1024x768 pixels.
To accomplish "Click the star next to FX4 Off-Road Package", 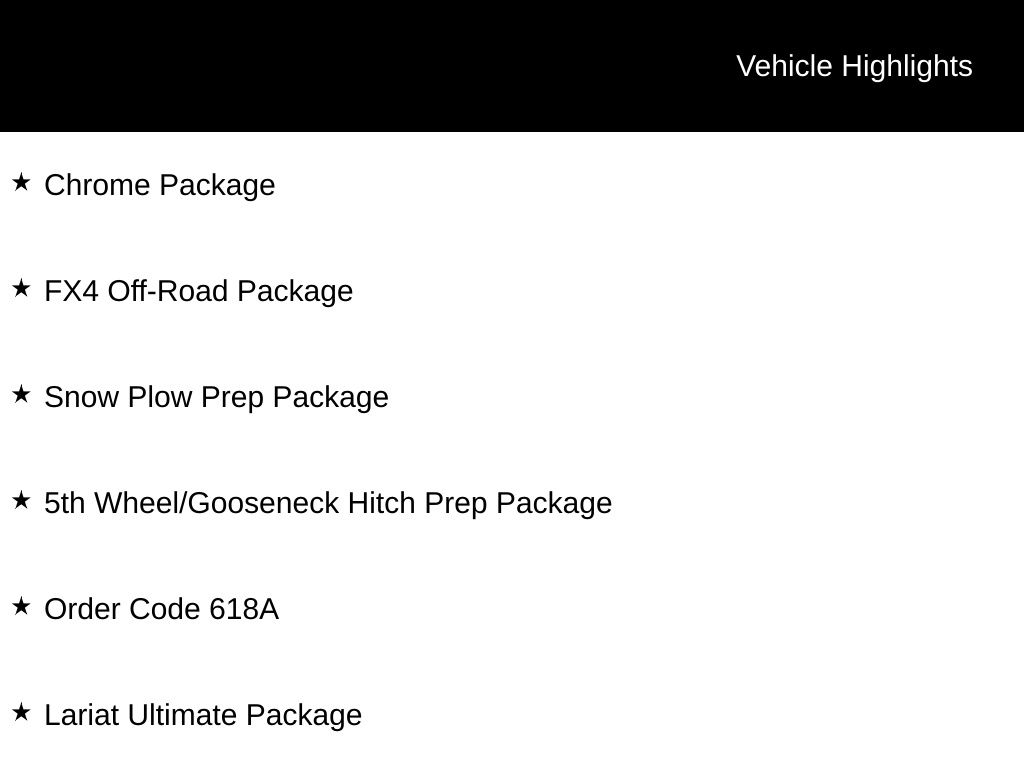I will coord(21,288).
